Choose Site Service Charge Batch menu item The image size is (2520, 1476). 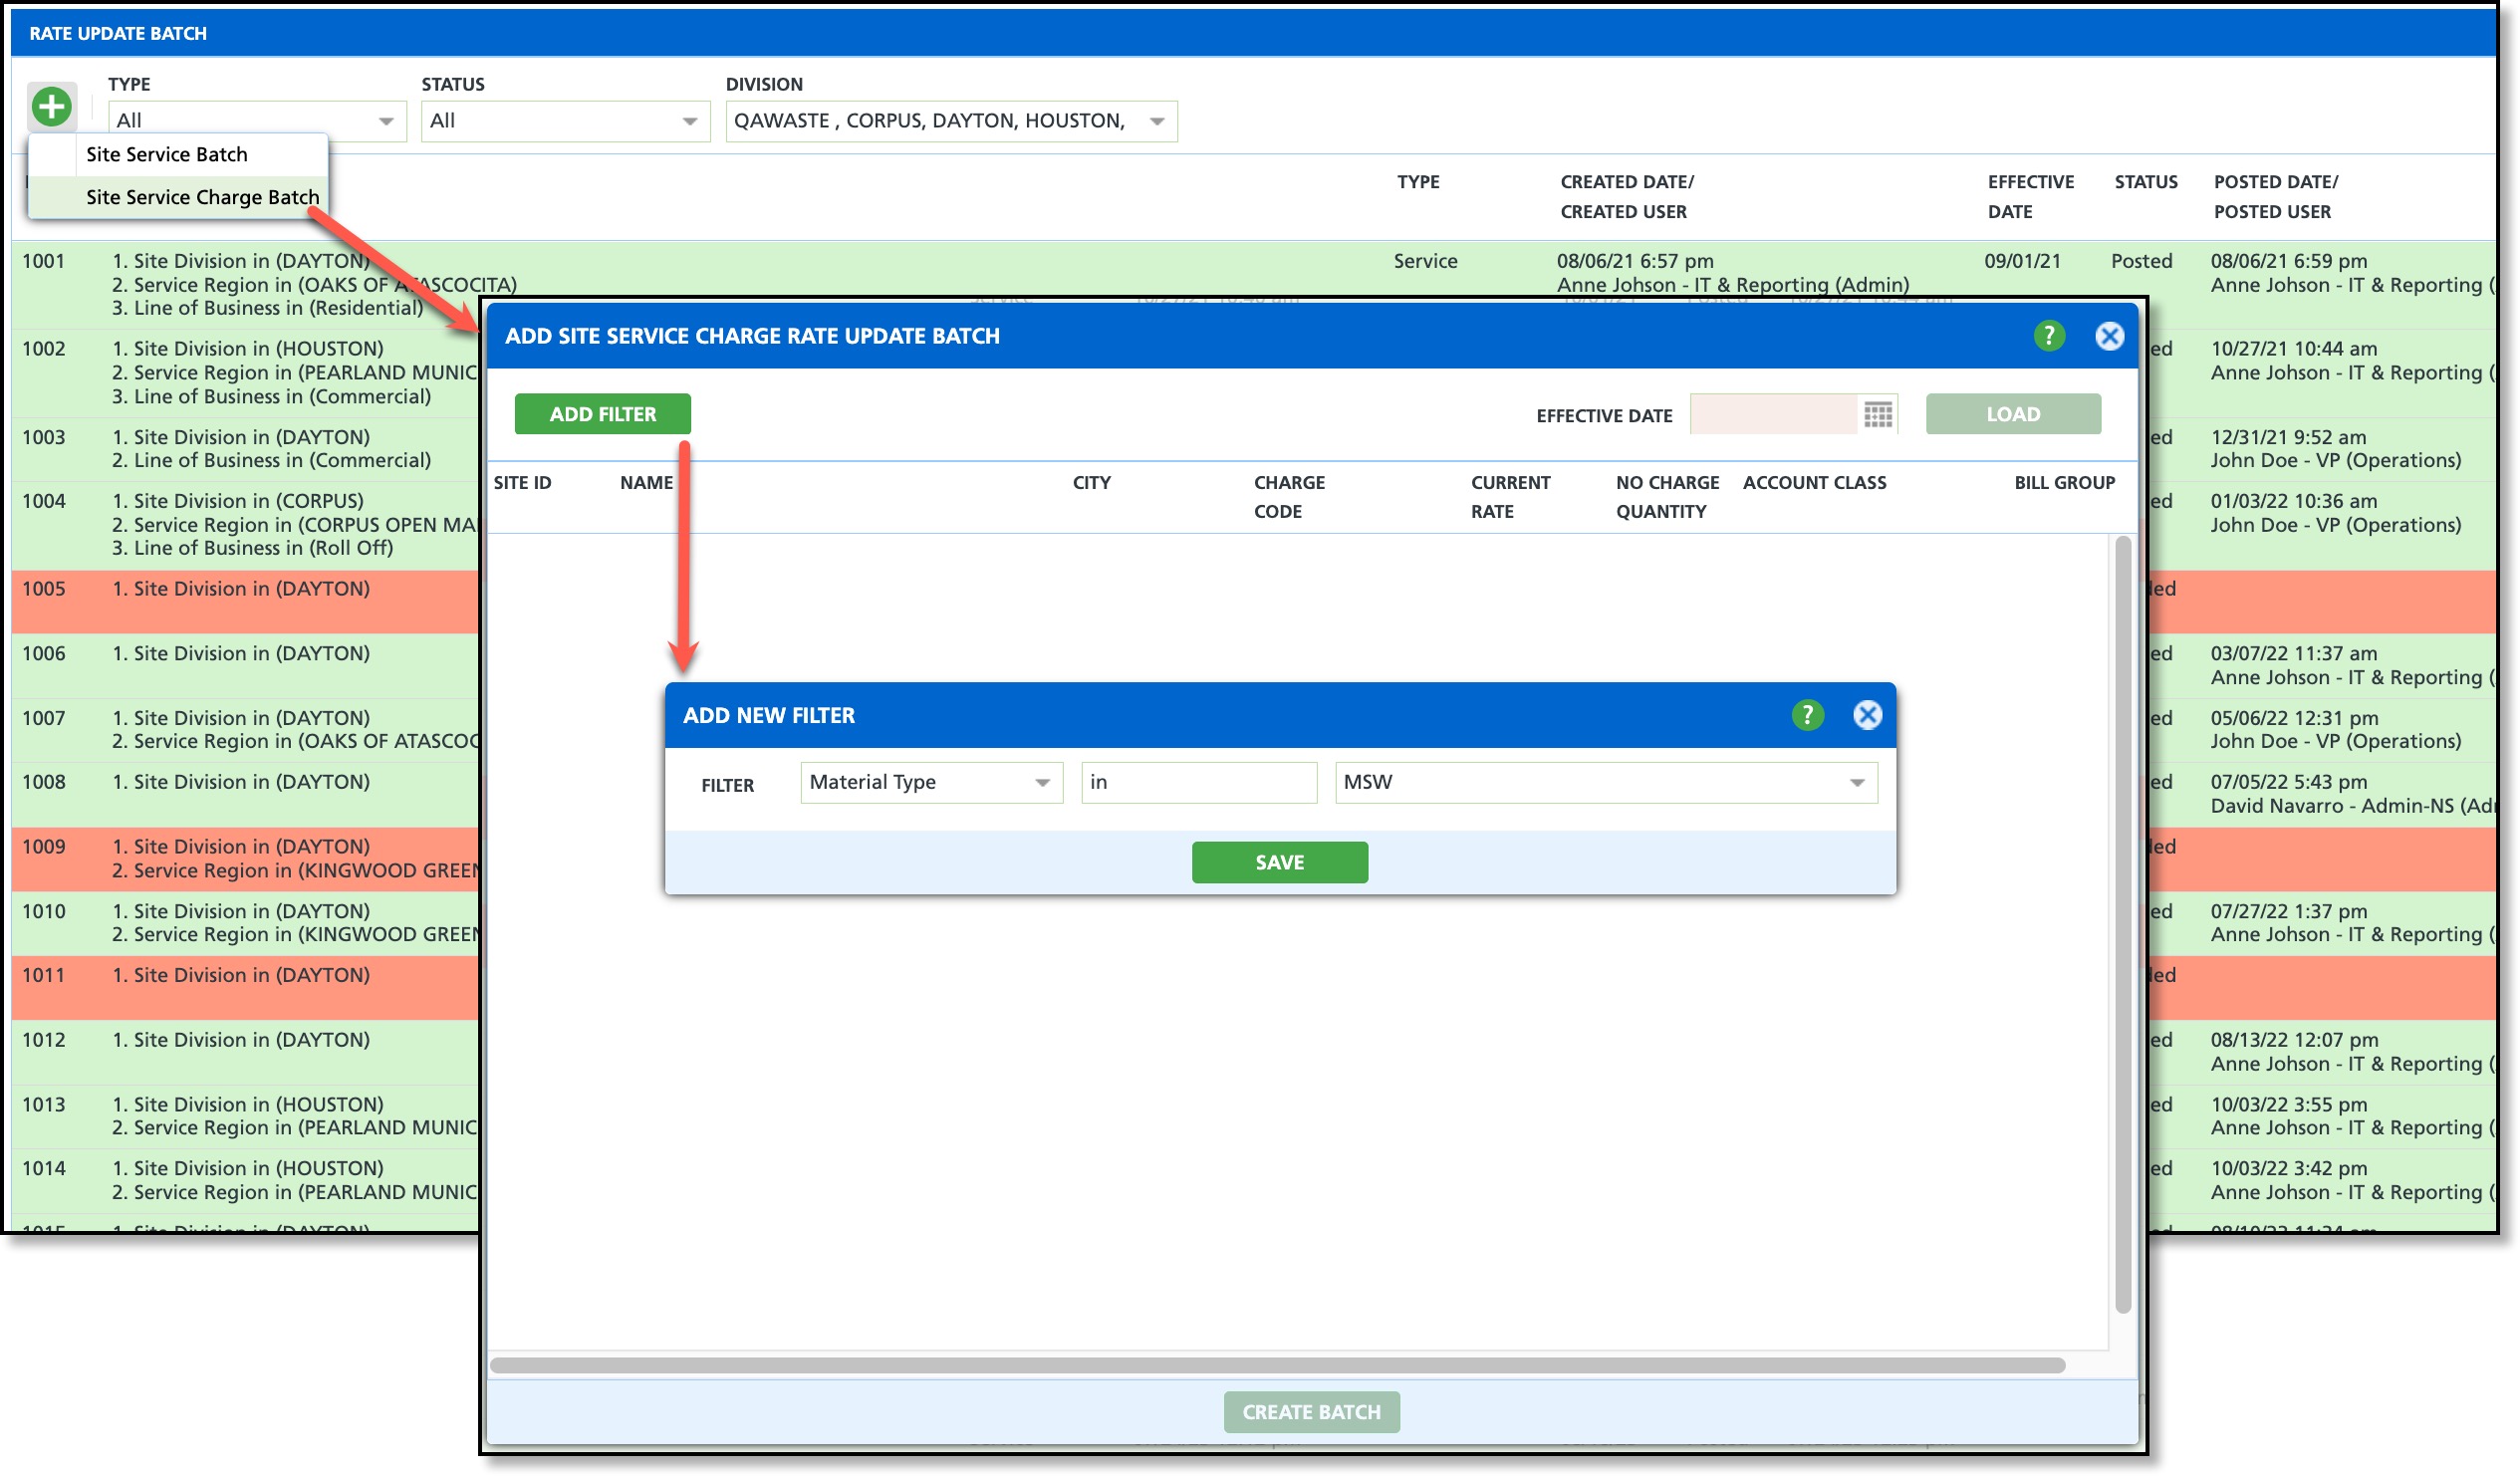click(x=202, y=197)
